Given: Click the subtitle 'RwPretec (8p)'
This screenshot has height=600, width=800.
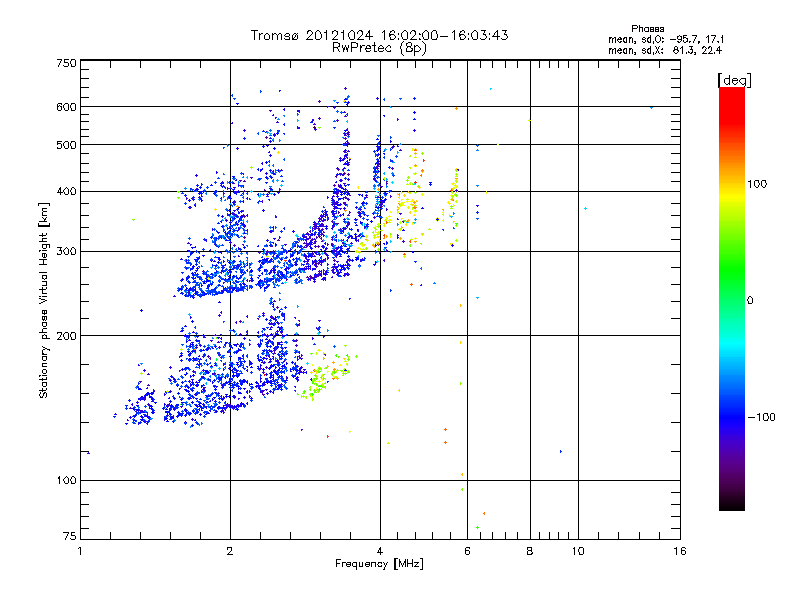Looking at the screenshot, I should [x=379, y=48].
